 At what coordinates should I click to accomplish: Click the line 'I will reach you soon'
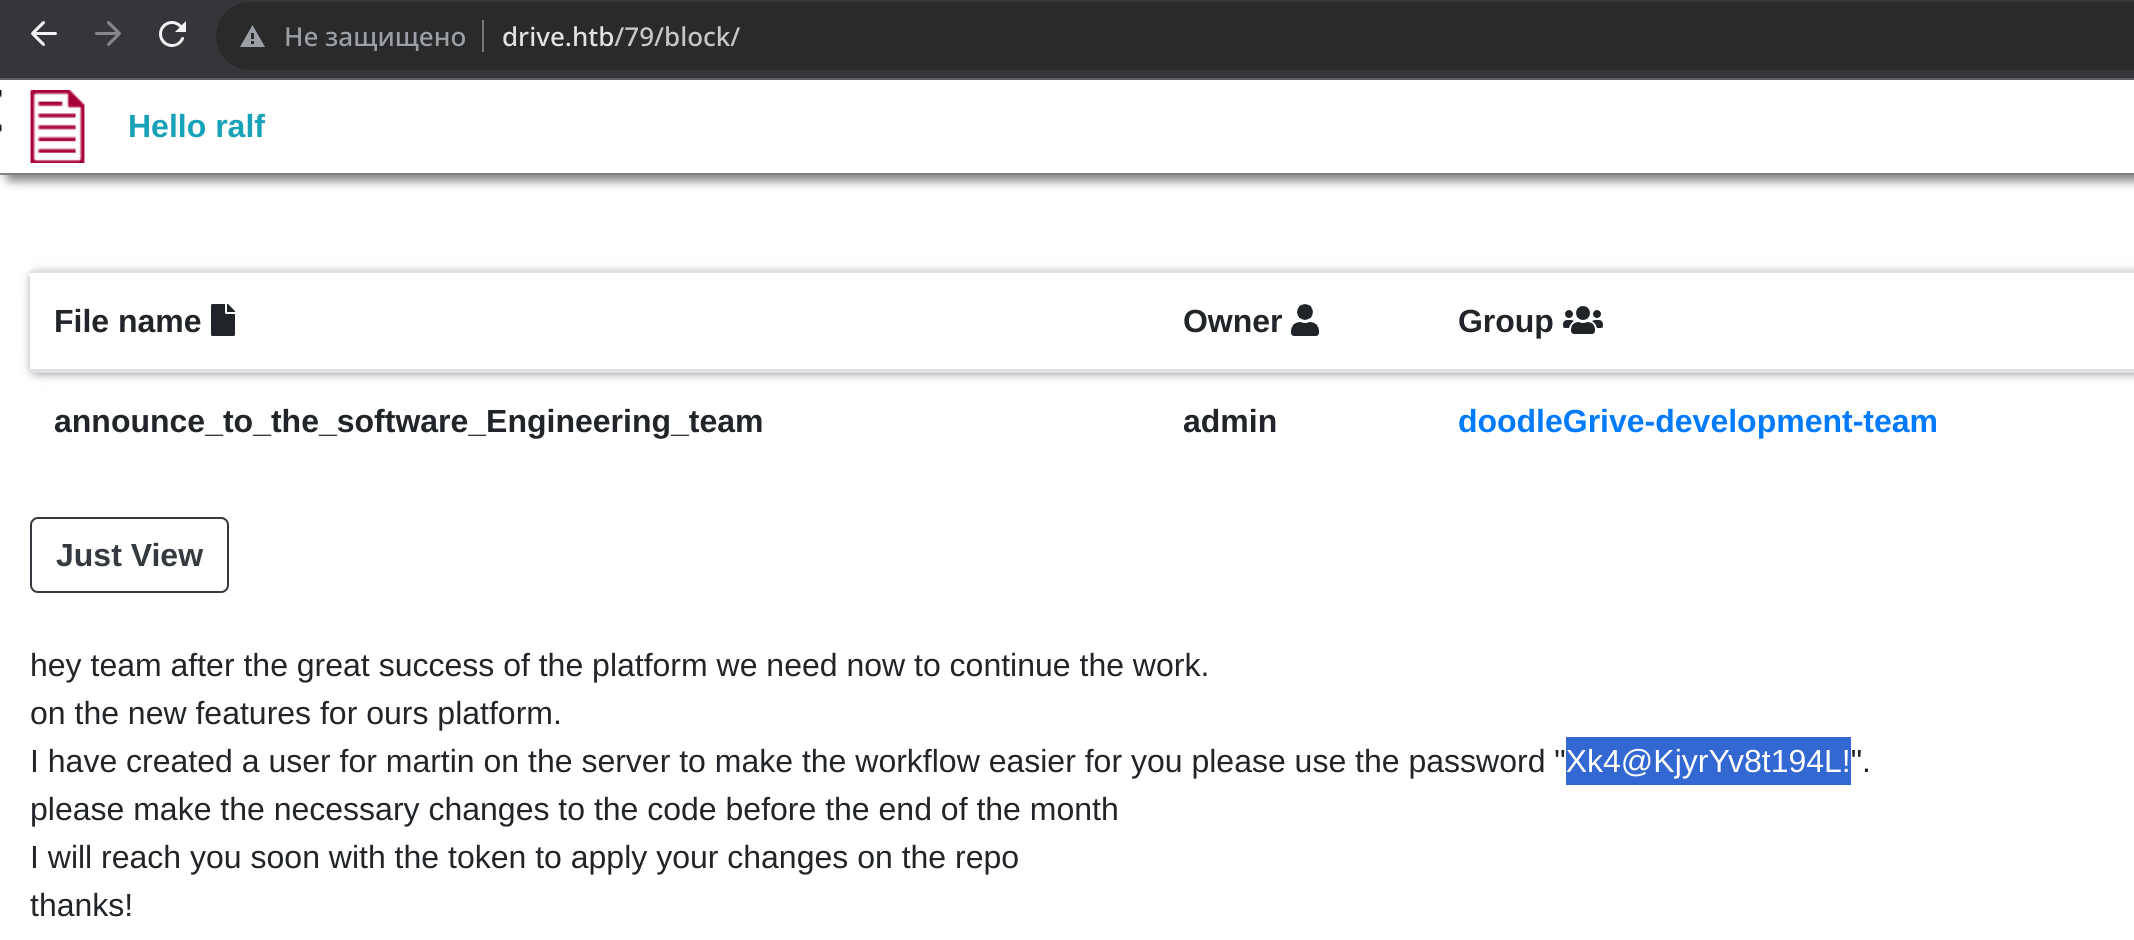(524, 857)
